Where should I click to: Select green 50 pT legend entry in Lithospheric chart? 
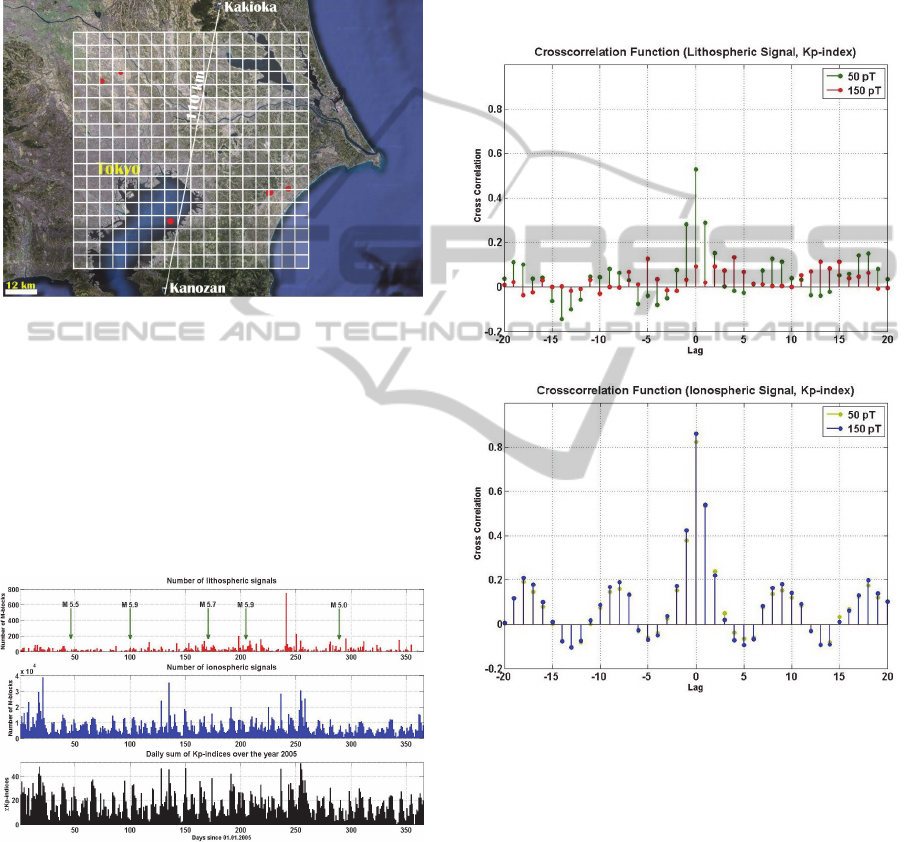tap(857, 76)
